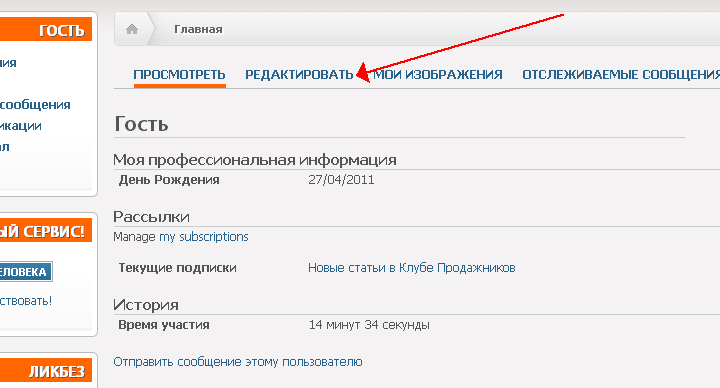Click the home icon in breadcrumb

(132, 29)
